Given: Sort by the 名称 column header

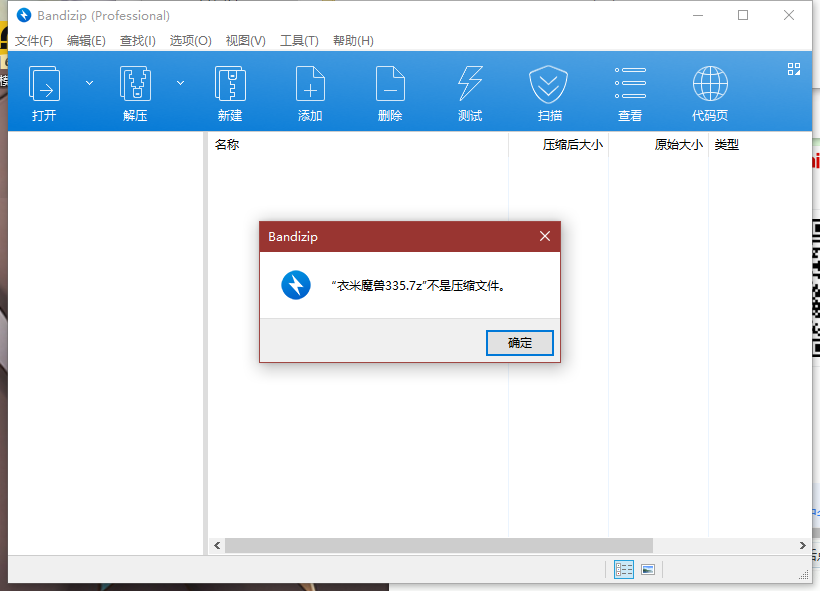Looking at the screenshot, I should [358, 145].
